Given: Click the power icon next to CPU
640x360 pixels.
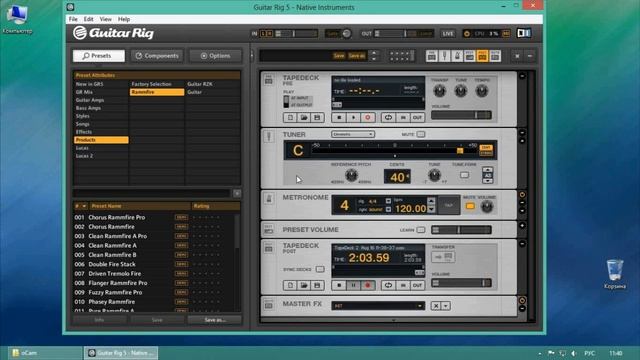Looking at the screenshot, I should click(467, 33).
